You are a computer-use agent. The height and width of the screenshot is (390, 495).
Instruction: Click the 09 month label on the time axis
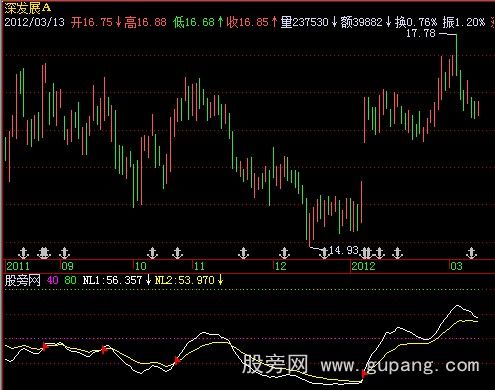[x=67, y=266]
